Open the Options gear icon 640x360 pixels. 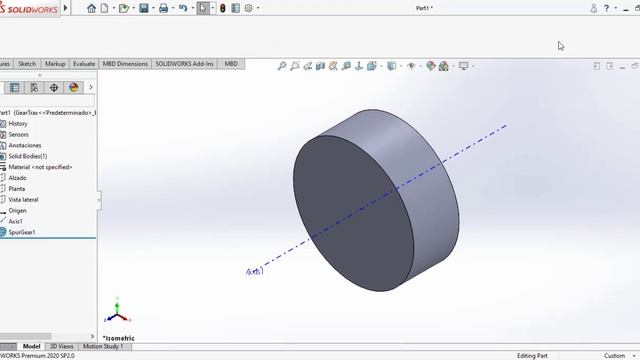click(249, 8)
